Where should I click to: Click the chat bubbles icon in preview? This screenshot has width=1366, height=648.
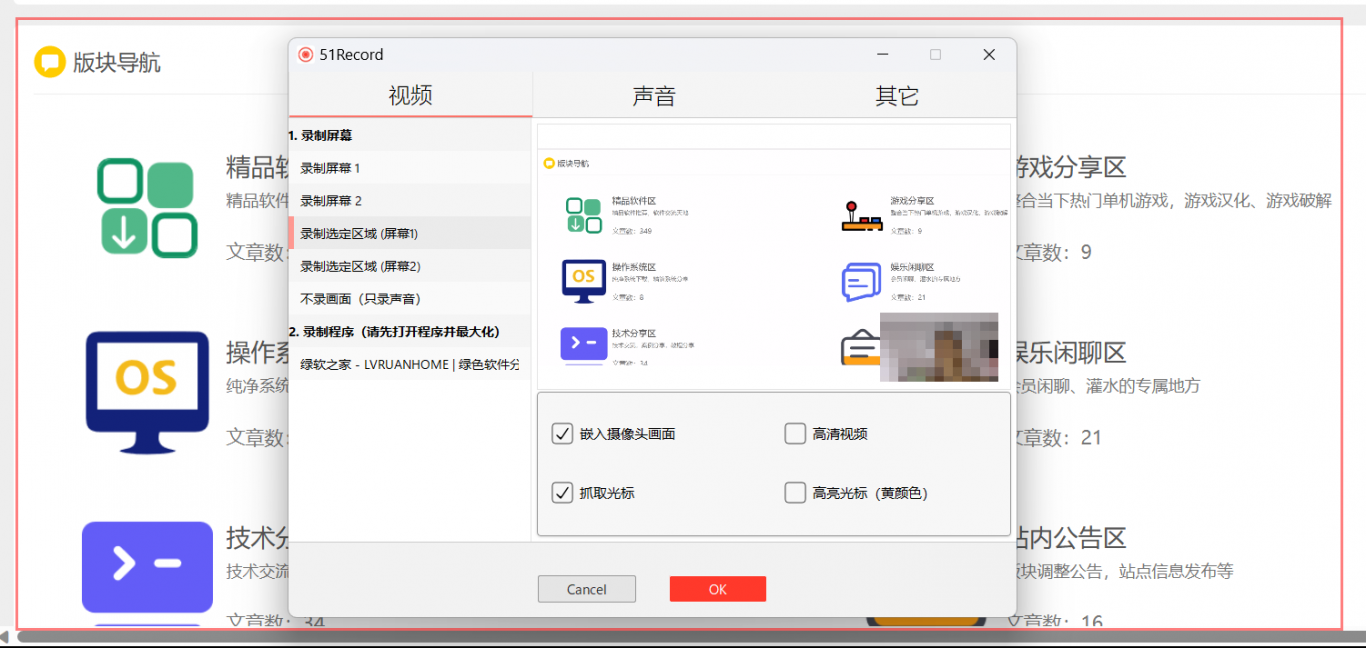861,282
